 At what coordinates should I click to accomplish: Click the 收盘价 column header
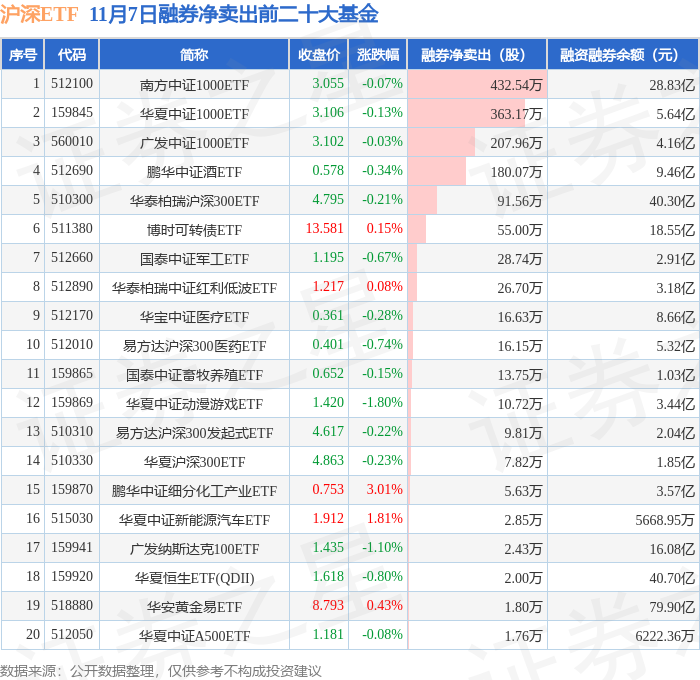point(319,54)
